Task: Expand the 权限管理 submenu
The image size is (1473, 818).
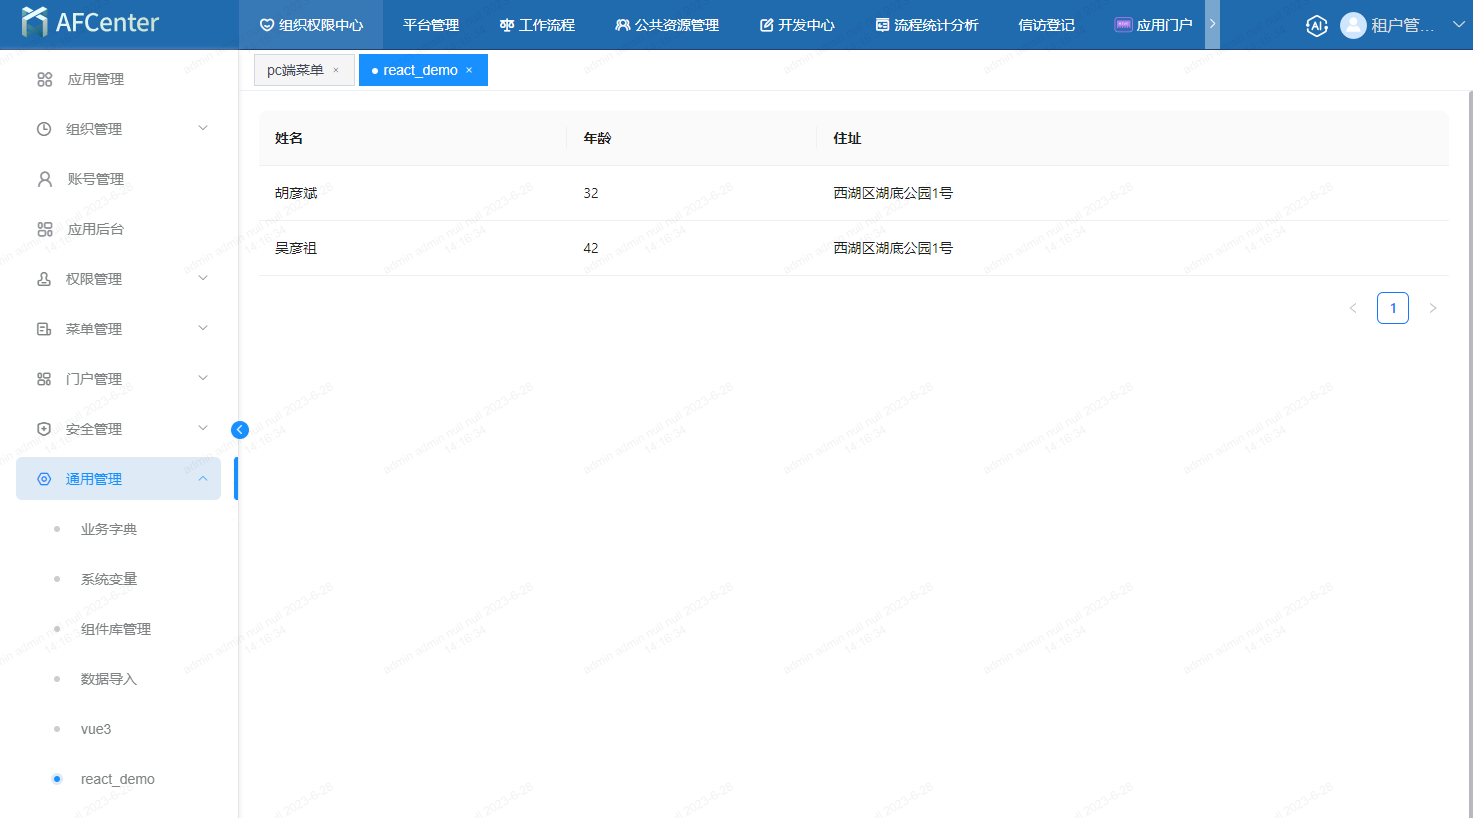Action: point(203,278)
